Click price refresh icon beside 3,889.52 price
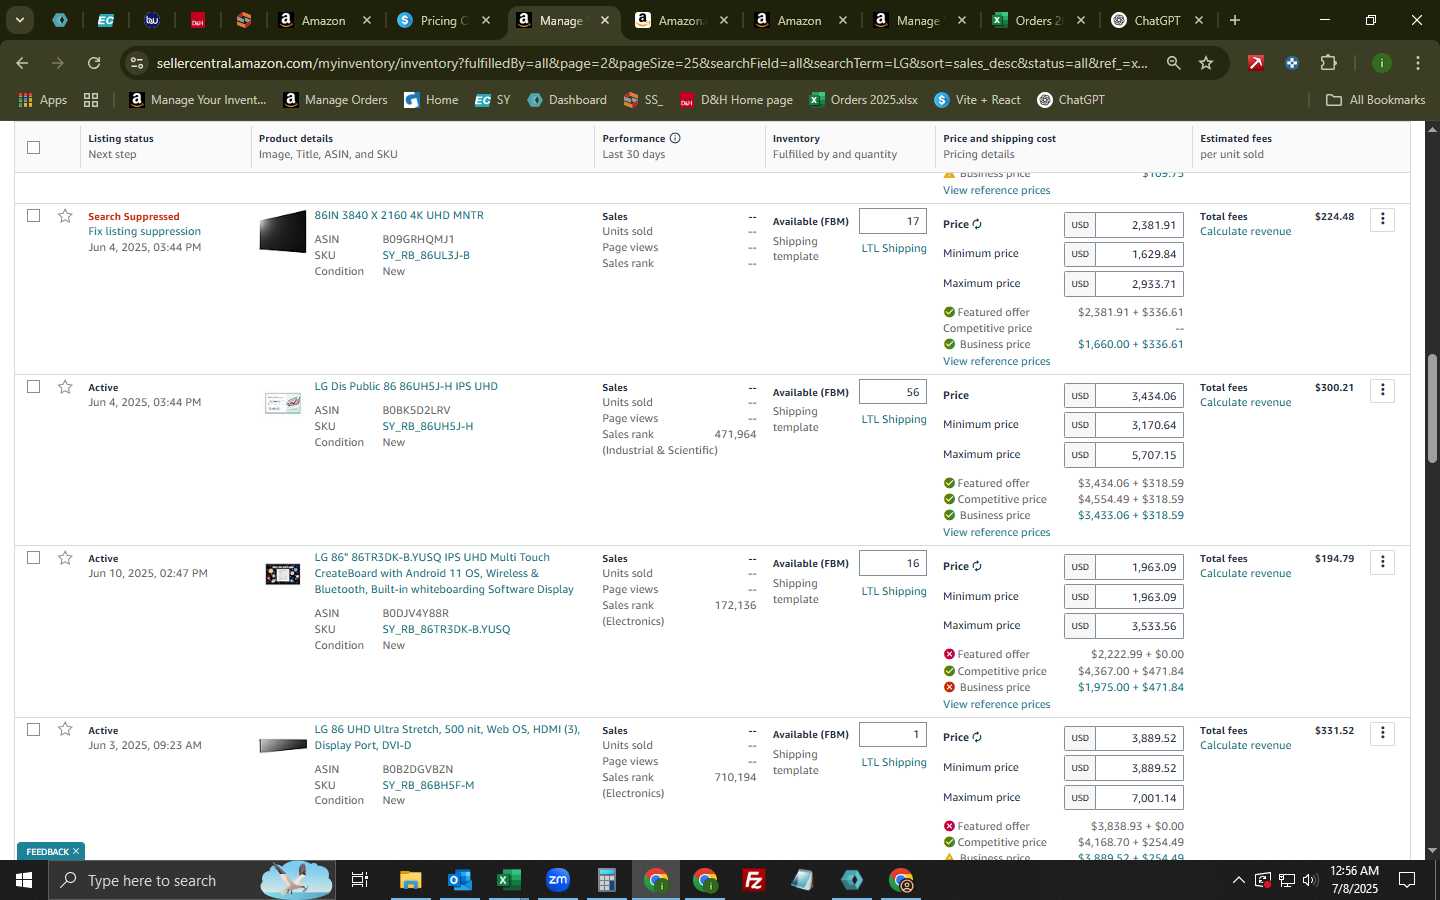The width and height of the screenshot is (1440, 900). pyautogui.click(x=977, y=737)
